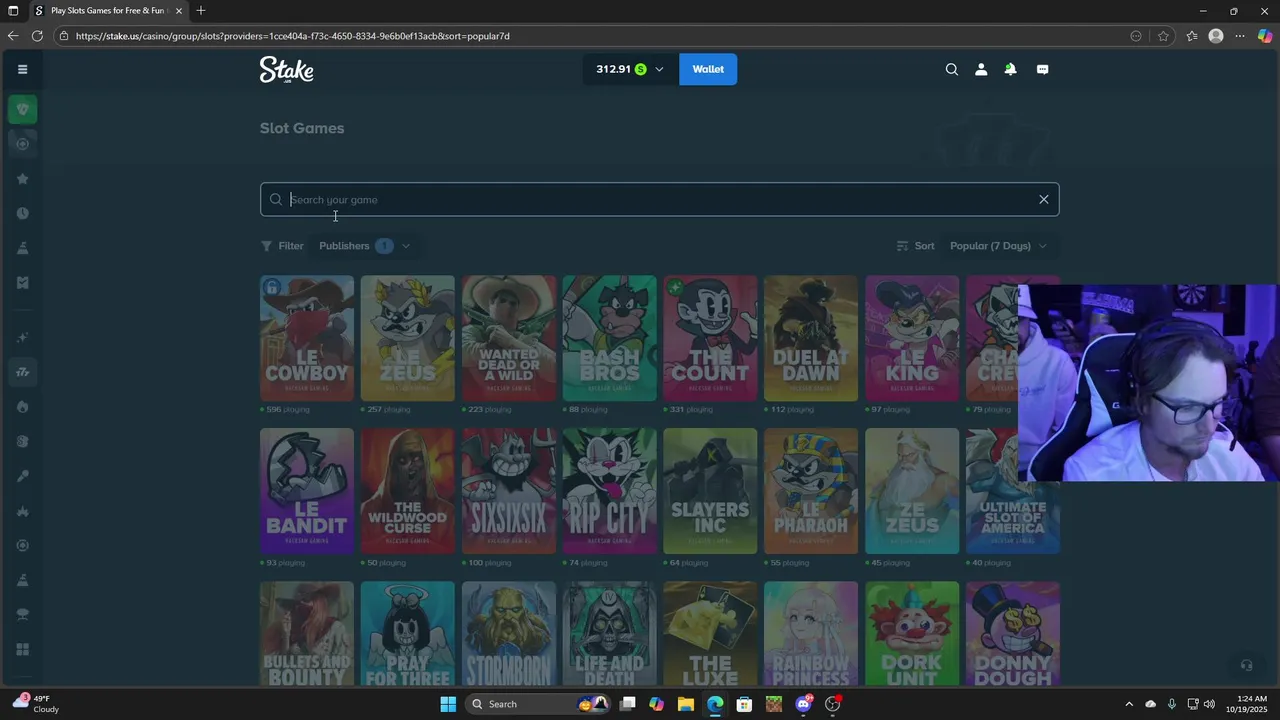Viewport: 1280px width, 720px height.
Task: Refresh the browser page
Action: click(37, 36)
